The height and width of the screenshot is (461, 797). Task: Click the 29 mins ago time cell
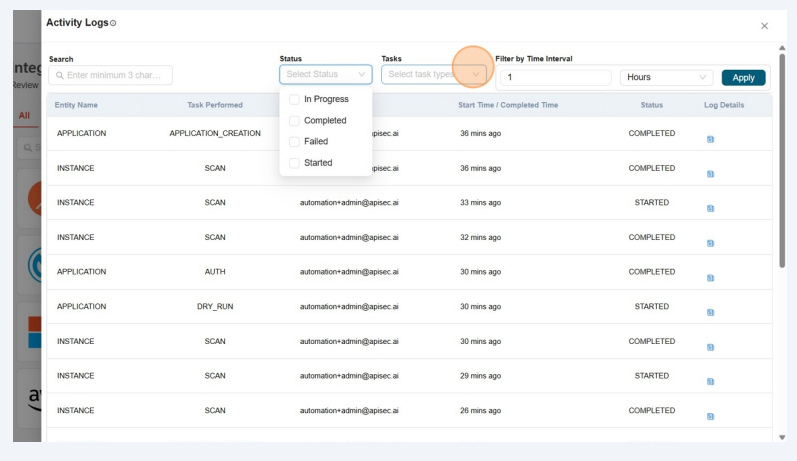tap(480, 376)
